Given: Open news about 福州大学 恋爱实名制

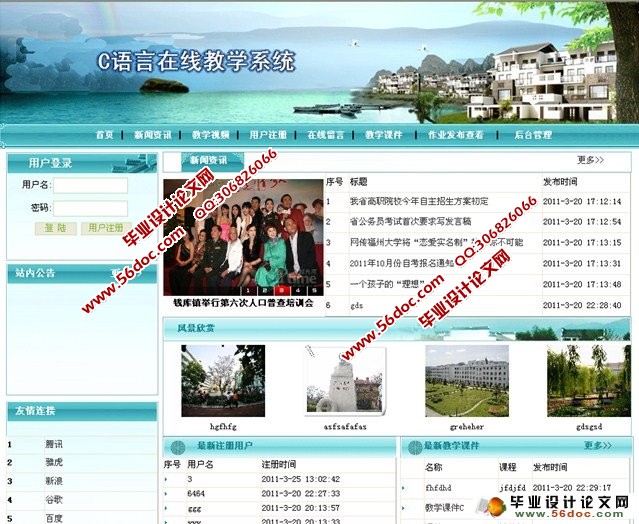Looking at the screenshot, I should tap(436, 242).
